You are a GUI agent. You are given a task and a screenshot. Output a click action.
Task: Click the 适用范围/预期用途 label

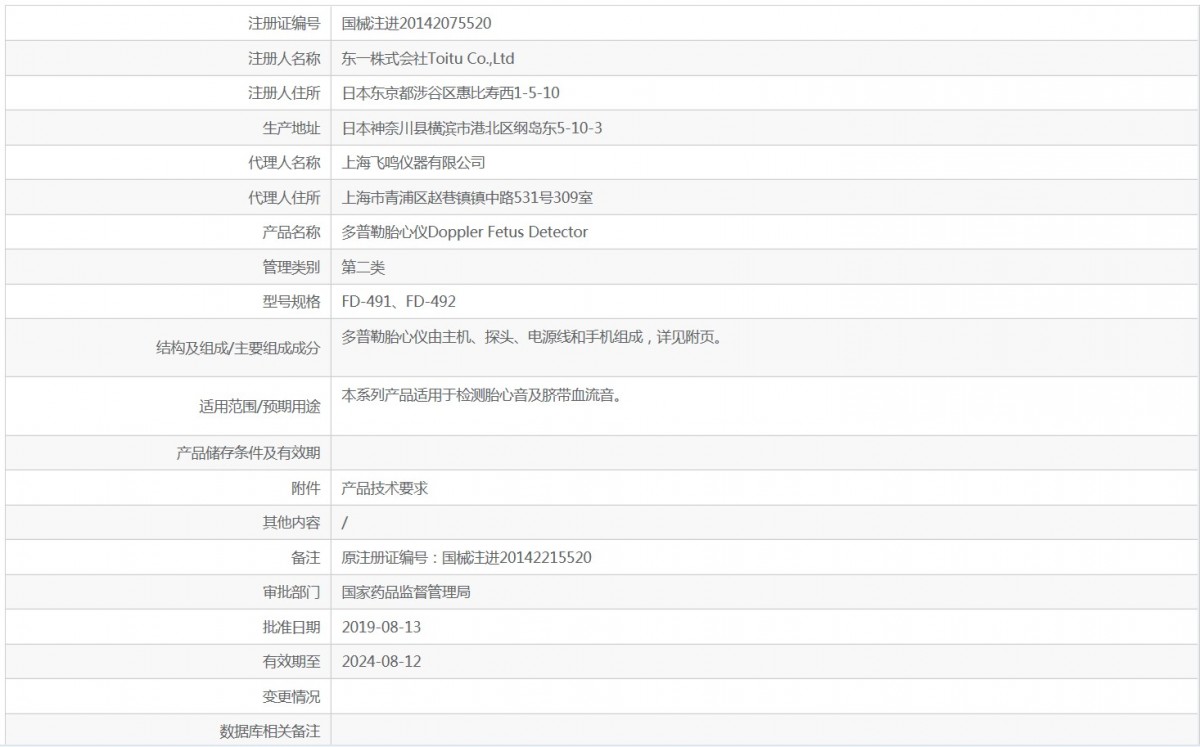(260, 406)
